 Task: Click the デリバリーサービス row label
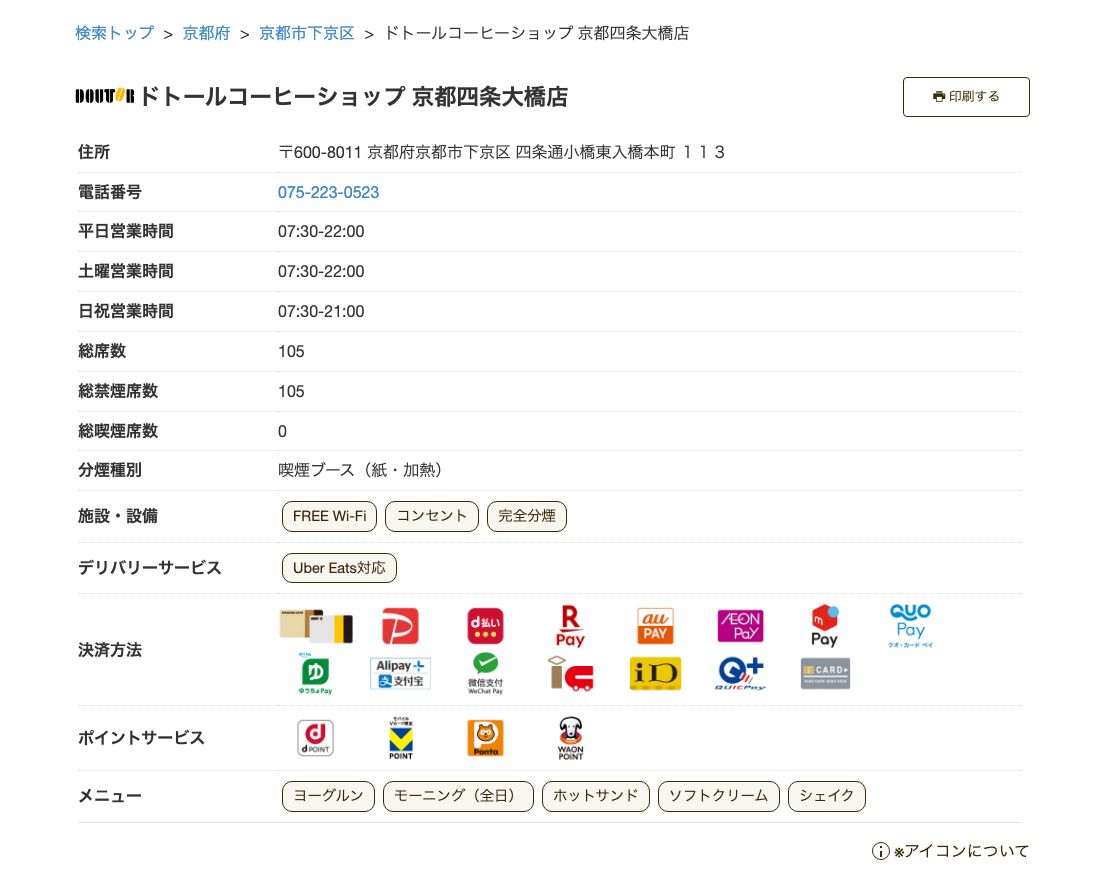coord(149,568)
